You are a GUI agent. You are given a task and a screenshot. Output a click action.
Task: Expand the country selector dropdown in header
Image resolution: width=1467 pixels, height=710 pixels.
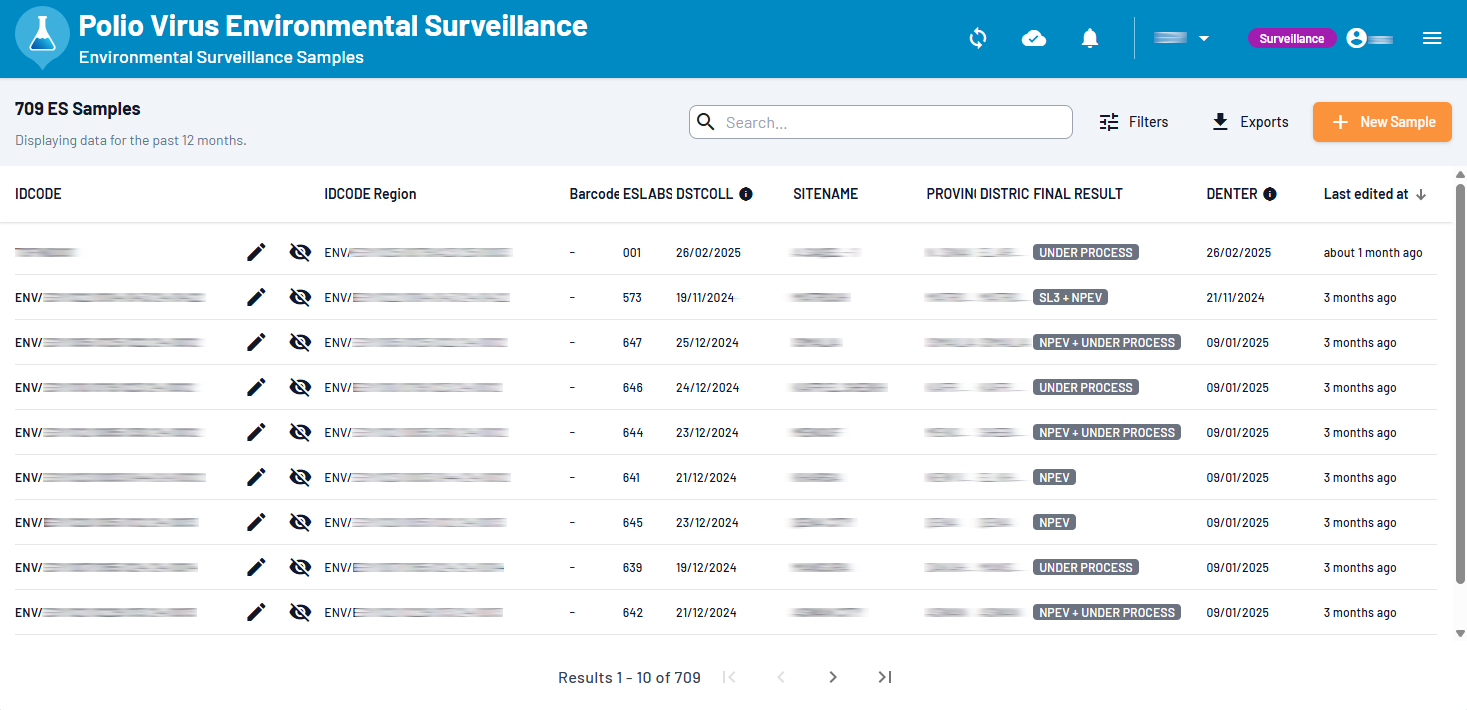click(1183, 38)
